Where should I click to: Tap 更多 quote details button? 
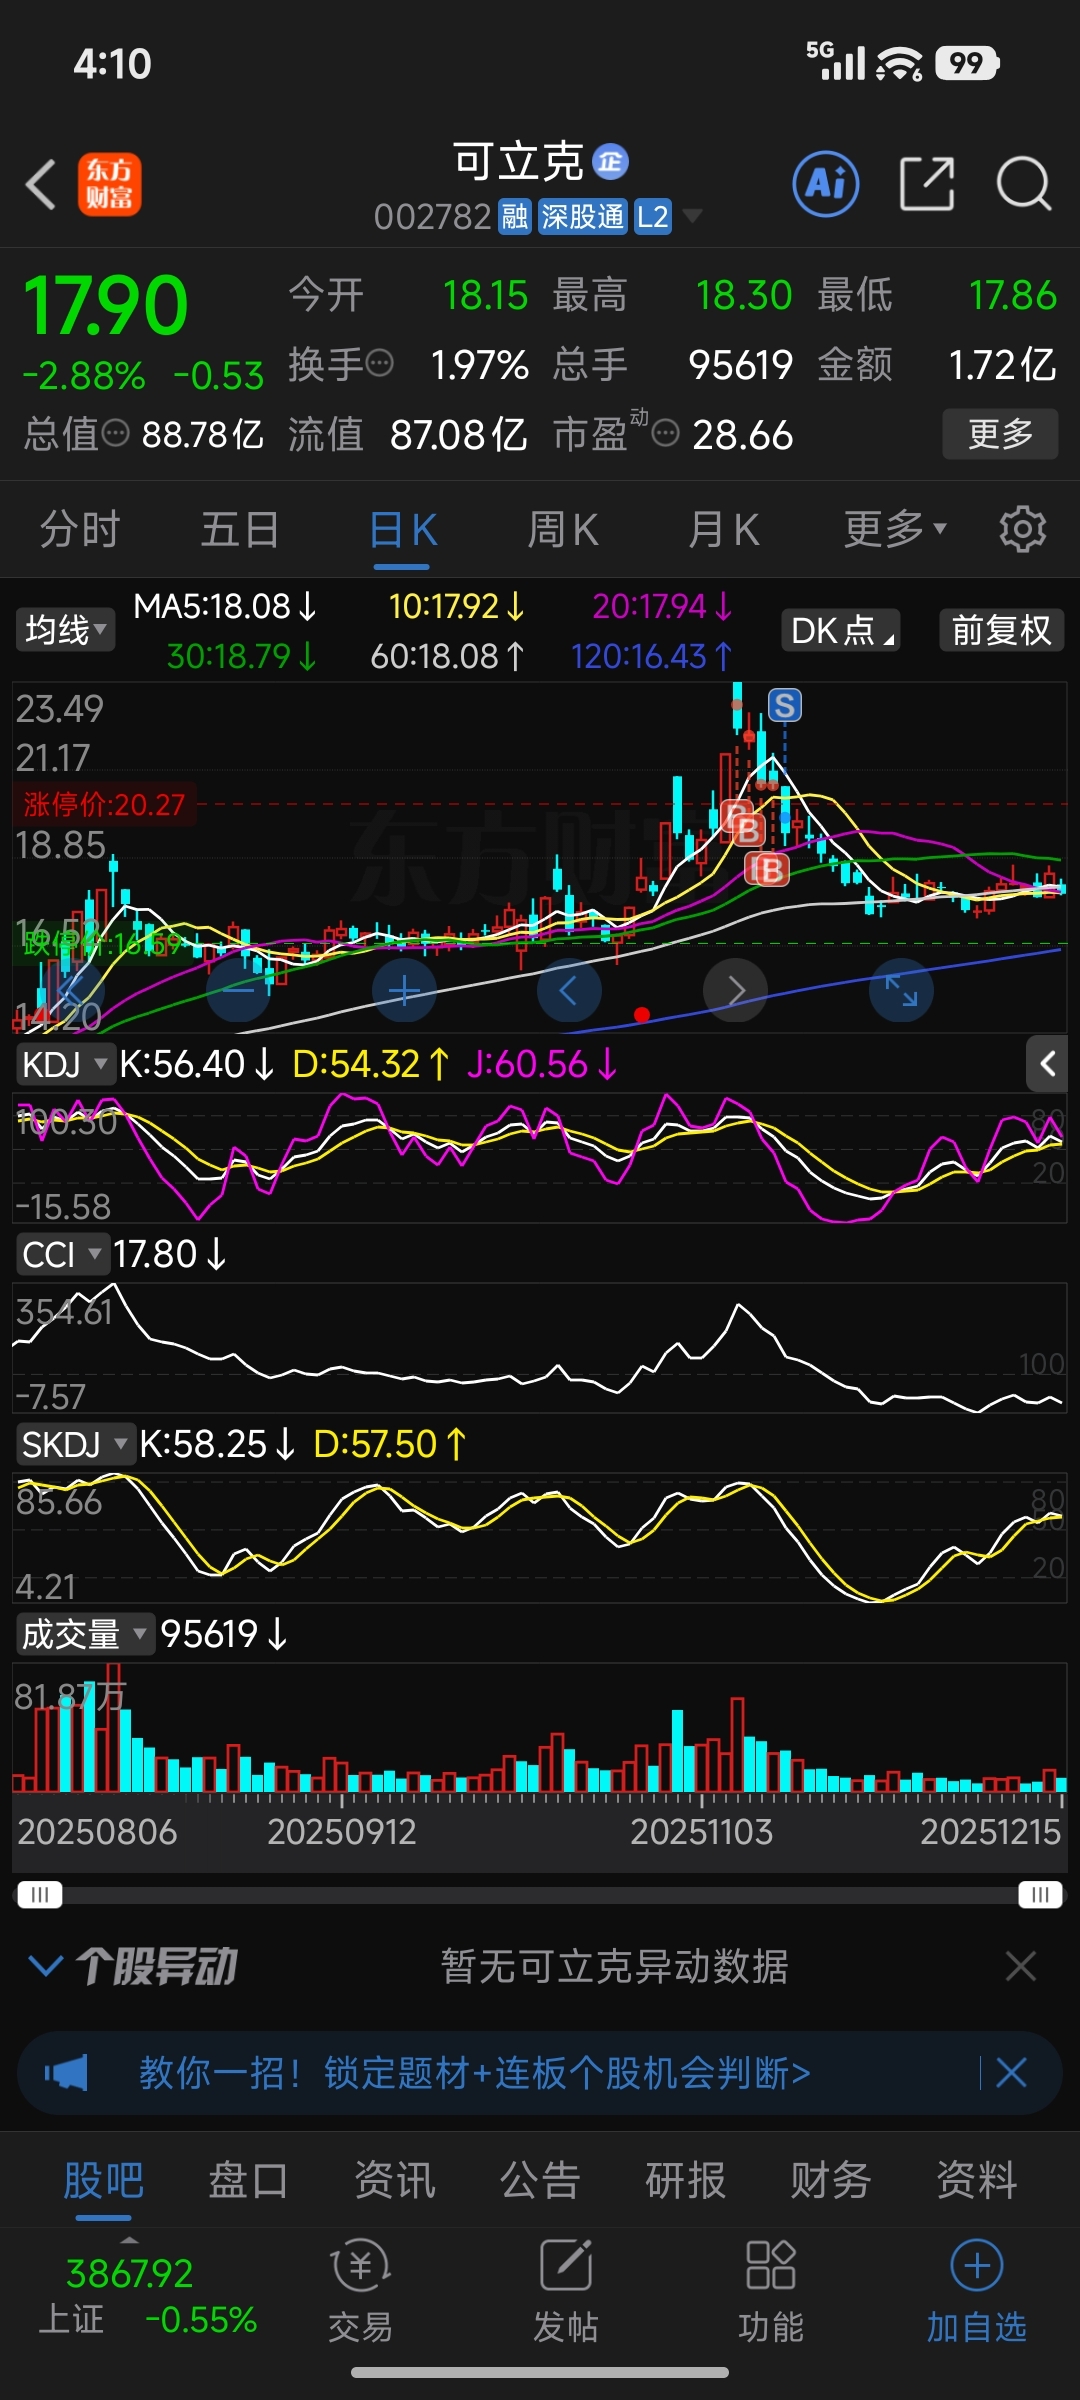pos(1000,433)
